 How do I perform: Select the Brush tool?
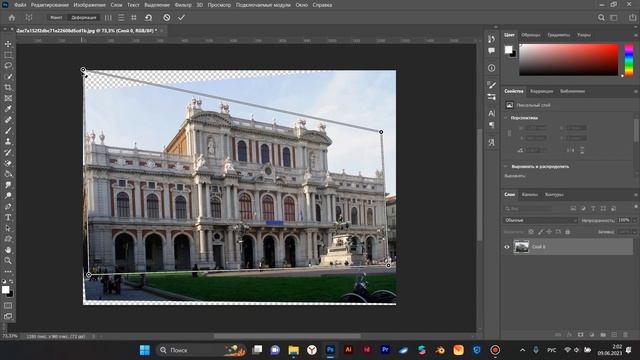click(x=8, y=131)
